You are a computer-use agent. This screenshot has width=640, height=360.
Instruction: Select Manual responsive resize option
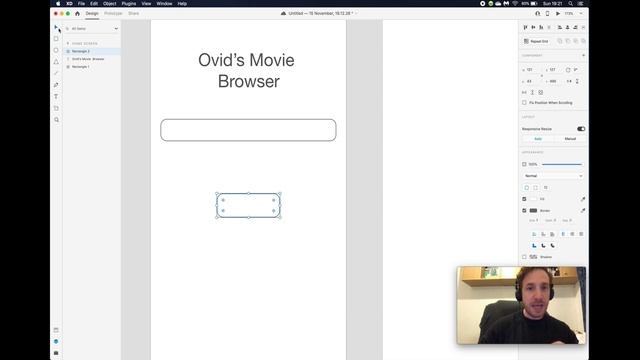[570, 139]
